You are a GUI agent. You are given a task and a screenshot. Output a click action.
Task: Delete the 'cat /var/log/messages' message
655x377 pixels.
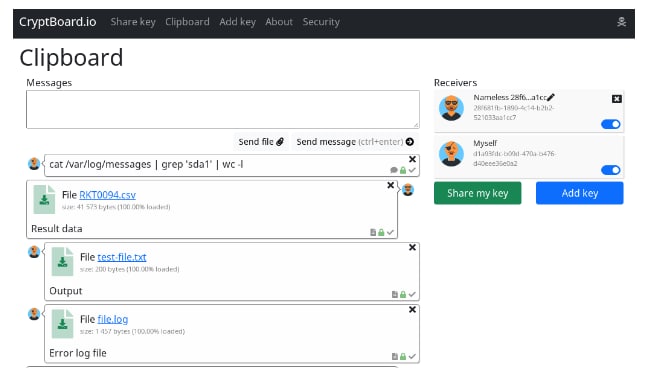point(412,159)
